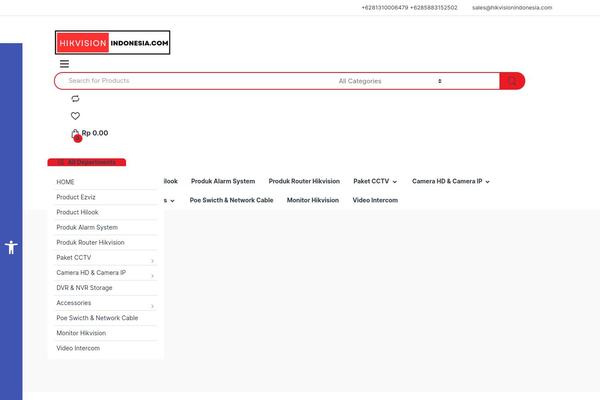Open the shopping cart bag icon
The height and width of the screenshot is (400, 600).
76,135
